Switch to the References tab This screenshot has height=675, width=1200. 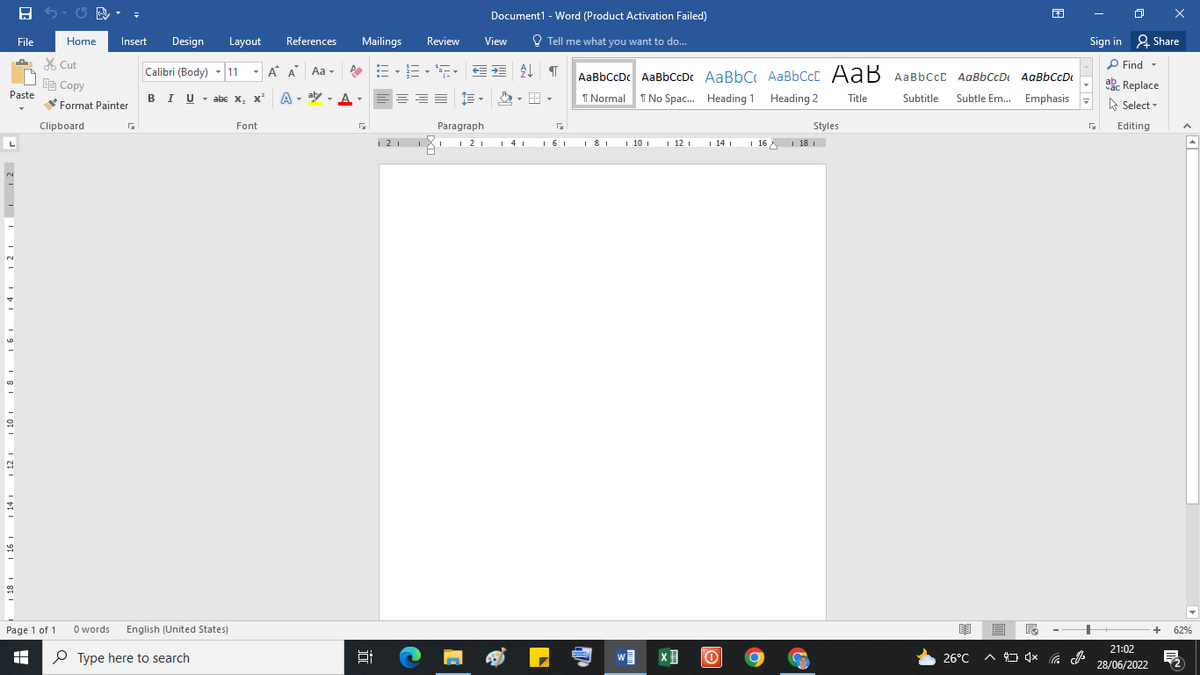[x=311, y=41]
